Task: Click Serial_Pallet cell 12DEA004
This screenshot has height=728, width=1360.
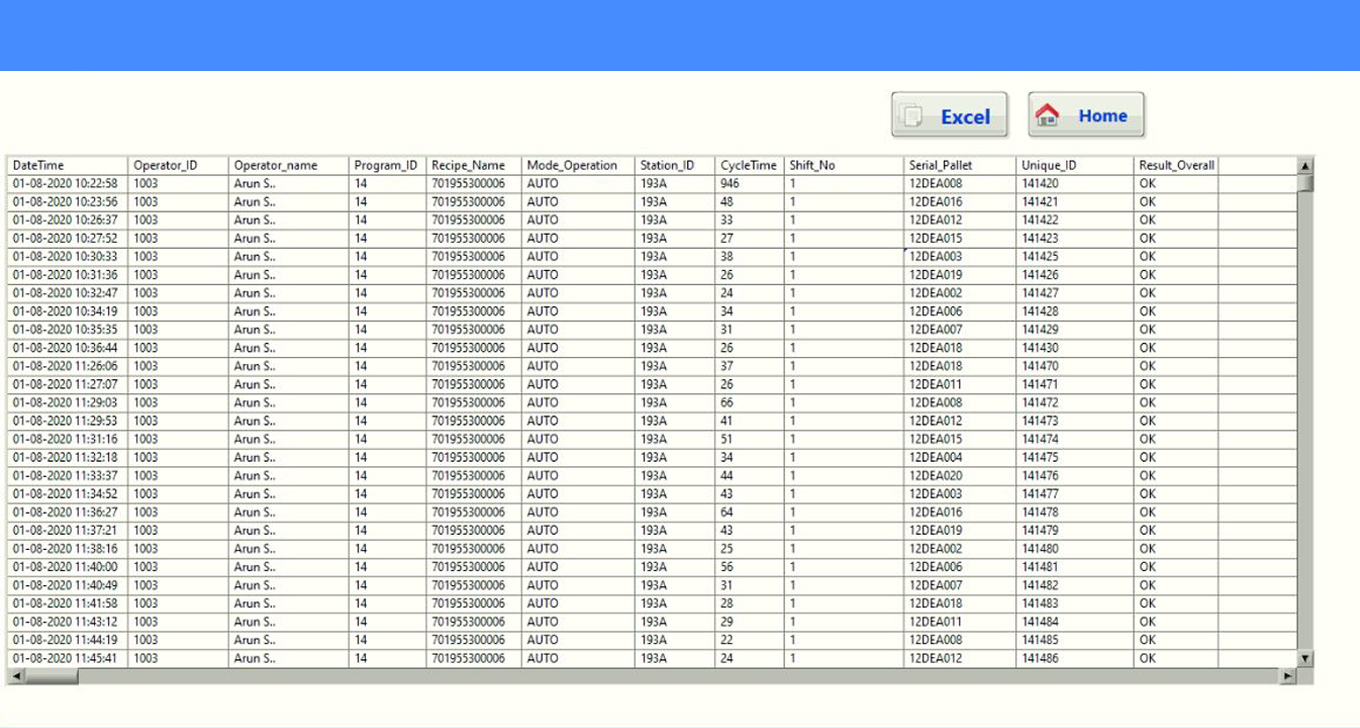Action: [x=960, y=457]
